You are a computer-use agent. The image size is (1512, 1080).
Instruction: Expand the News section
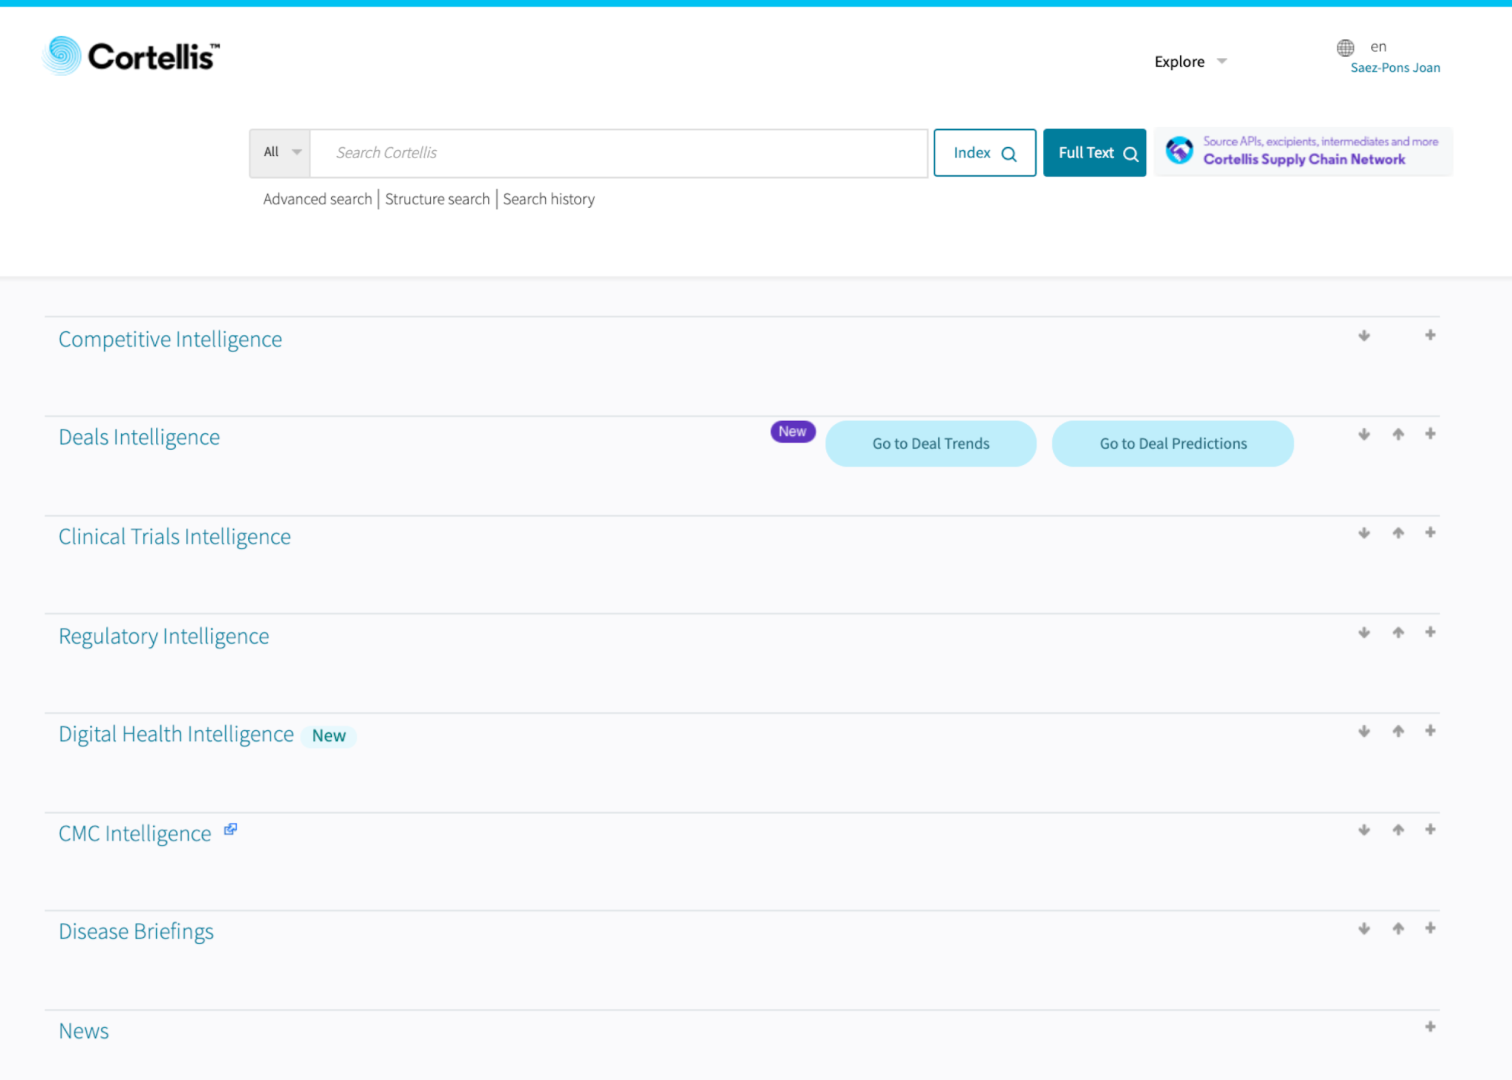(1430, 1027)
